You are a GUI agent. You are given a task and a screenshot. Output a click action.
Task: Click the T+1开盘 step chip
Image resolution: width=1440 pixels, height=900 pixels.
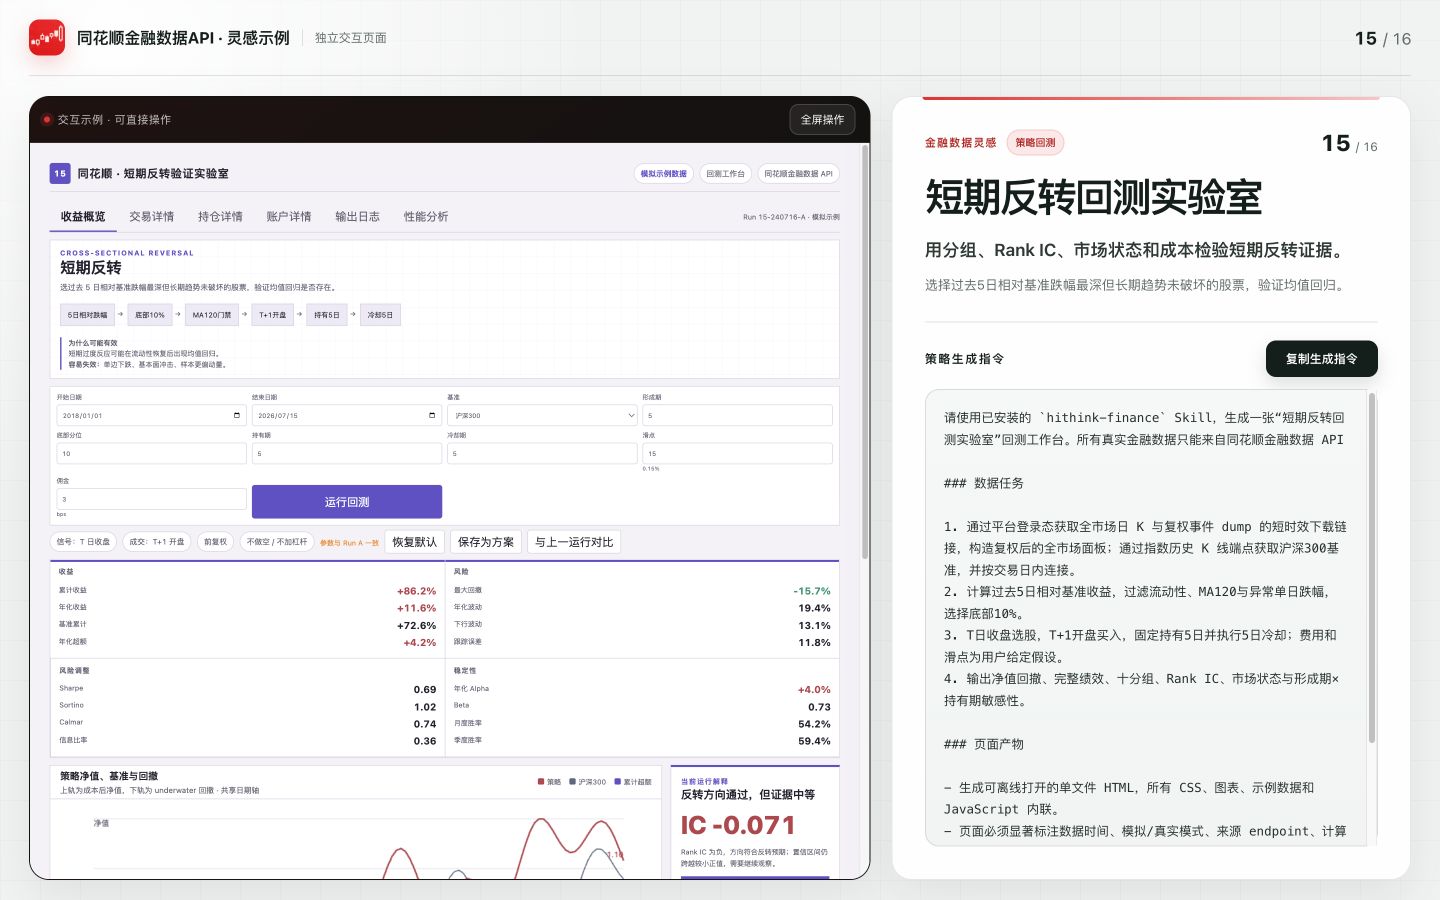273,315
